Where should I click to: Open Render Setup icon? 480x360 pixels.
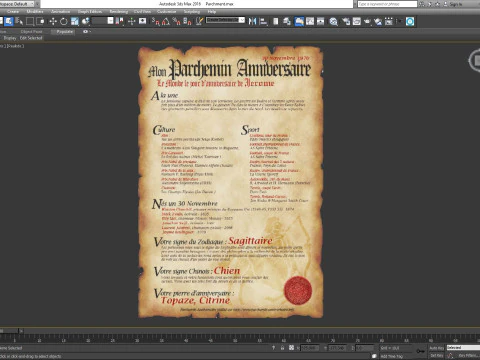(x=346, y=21)
